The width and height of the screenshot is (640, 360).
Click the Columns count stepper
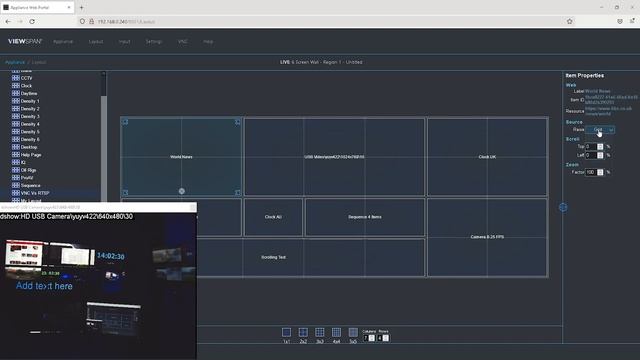[372, 338]
